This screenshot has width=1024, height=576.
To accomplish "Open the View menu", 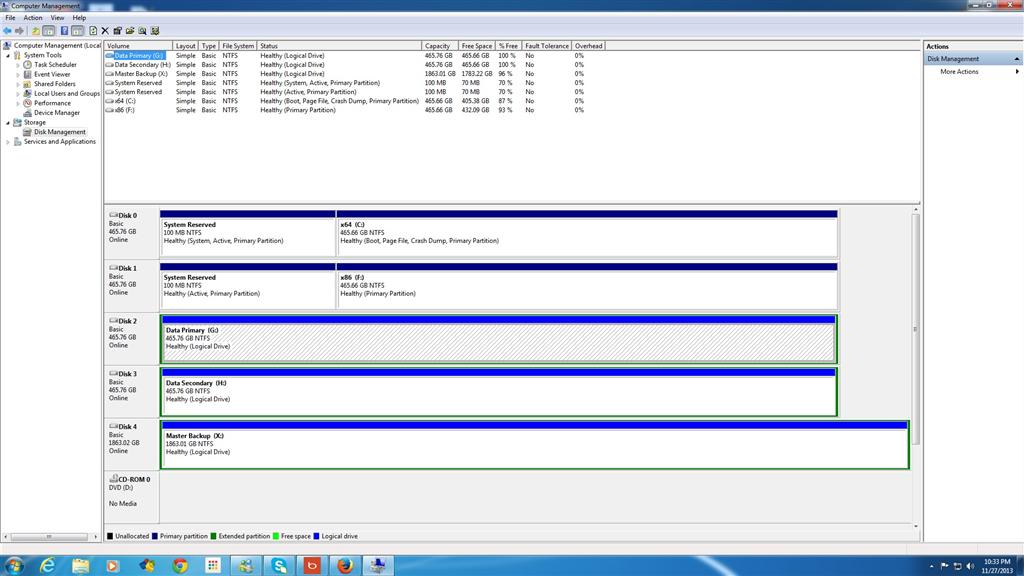I will tap(57, 18).
